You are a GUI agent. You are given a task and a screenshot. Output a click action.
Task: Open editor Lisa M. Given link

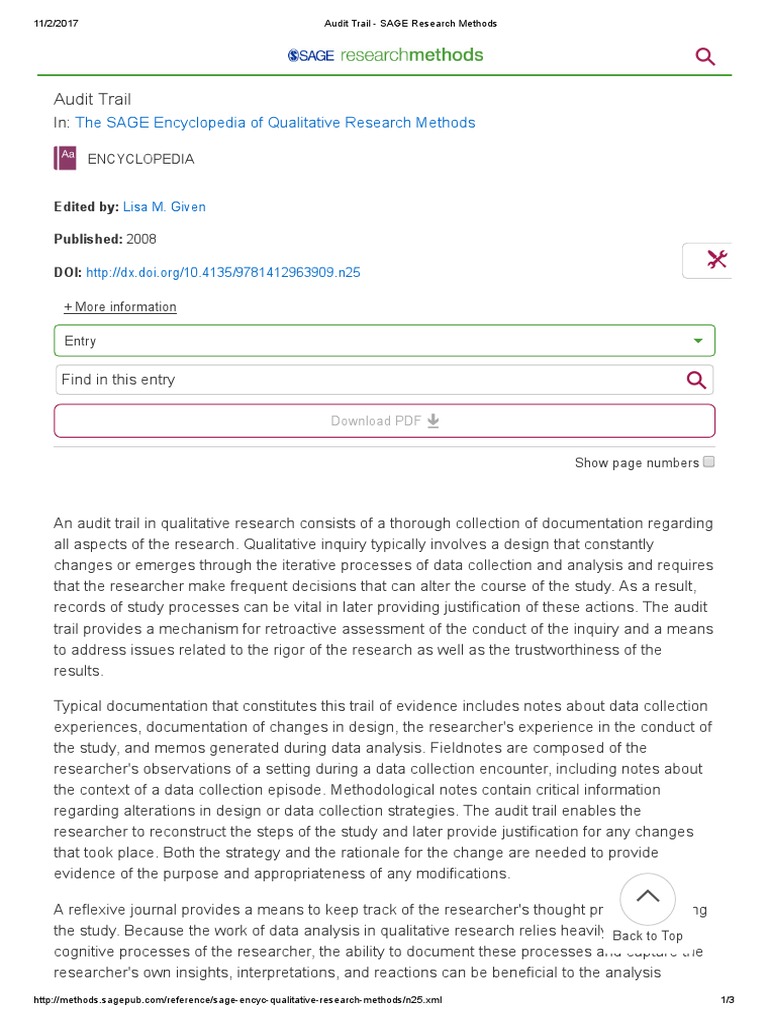point(164,207)
